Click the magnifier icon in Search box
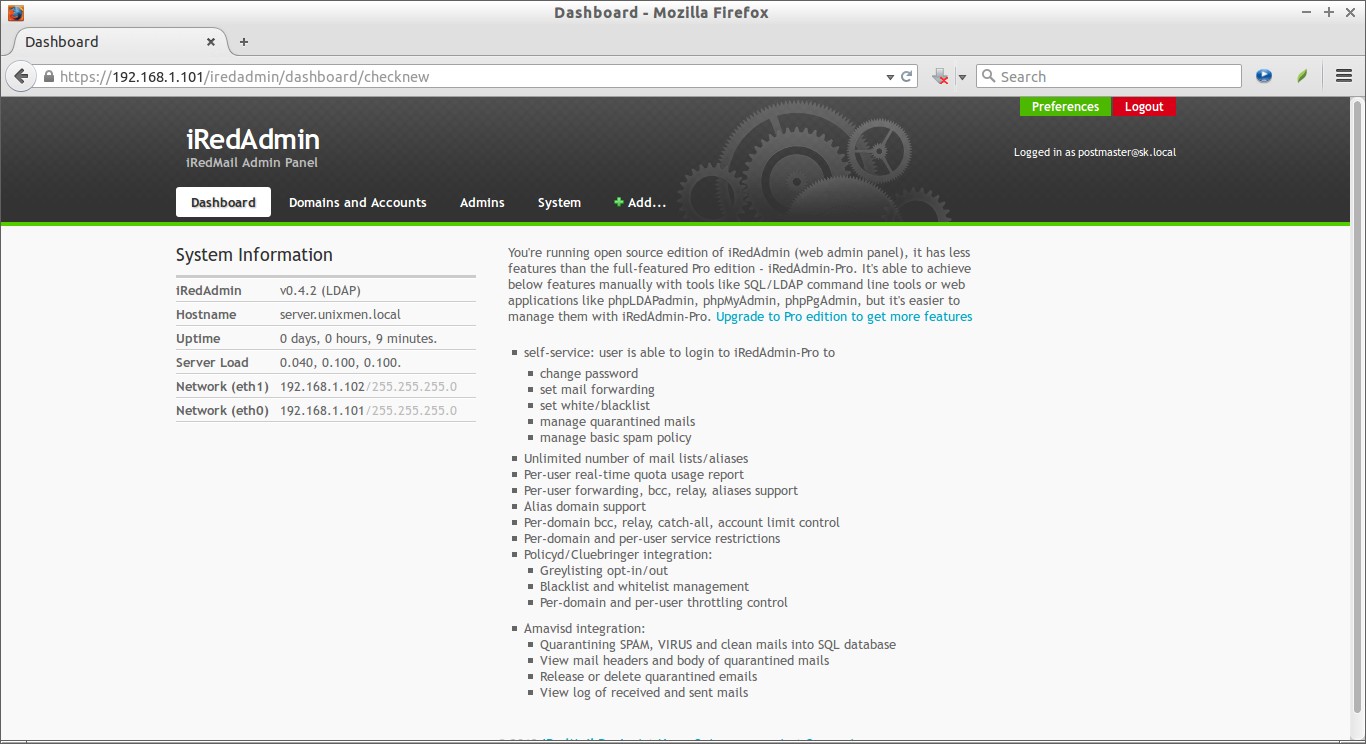 click(x=988, y=76)
